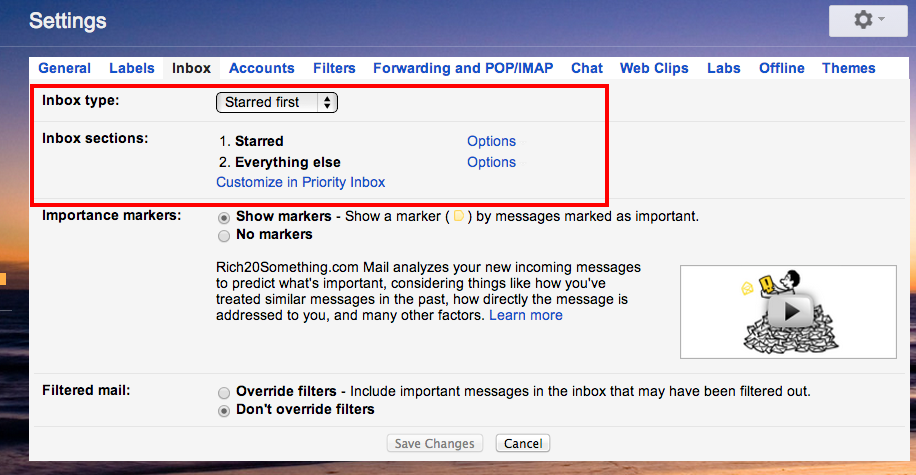Select the Show markers radio button
Image resolution: width=916 pixels, height=475 pixels.
224,217
